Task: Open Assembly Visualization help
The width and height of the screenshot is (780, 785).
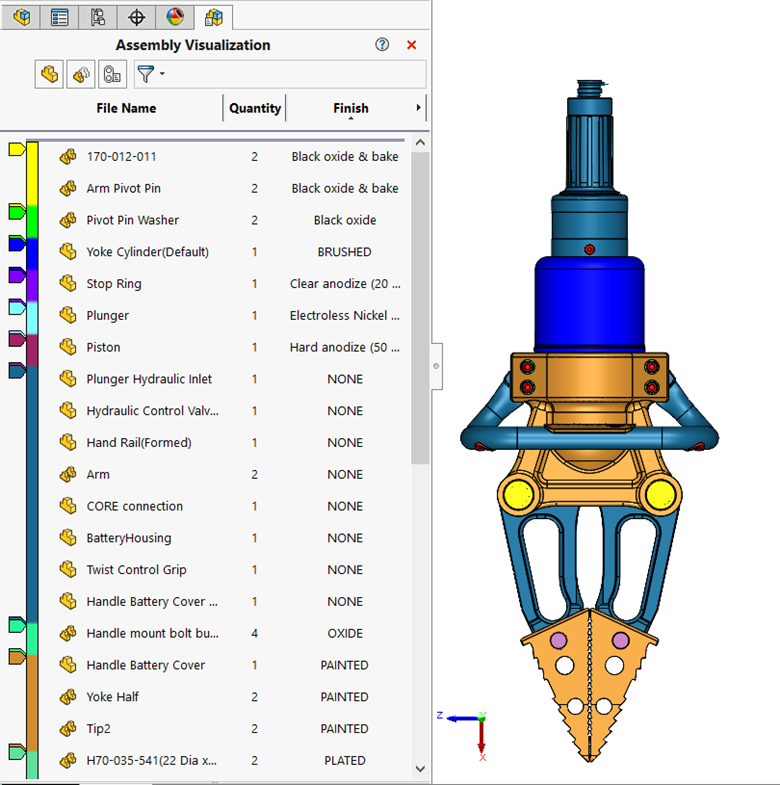Action: pyautogui.click(x=382, y=45)
